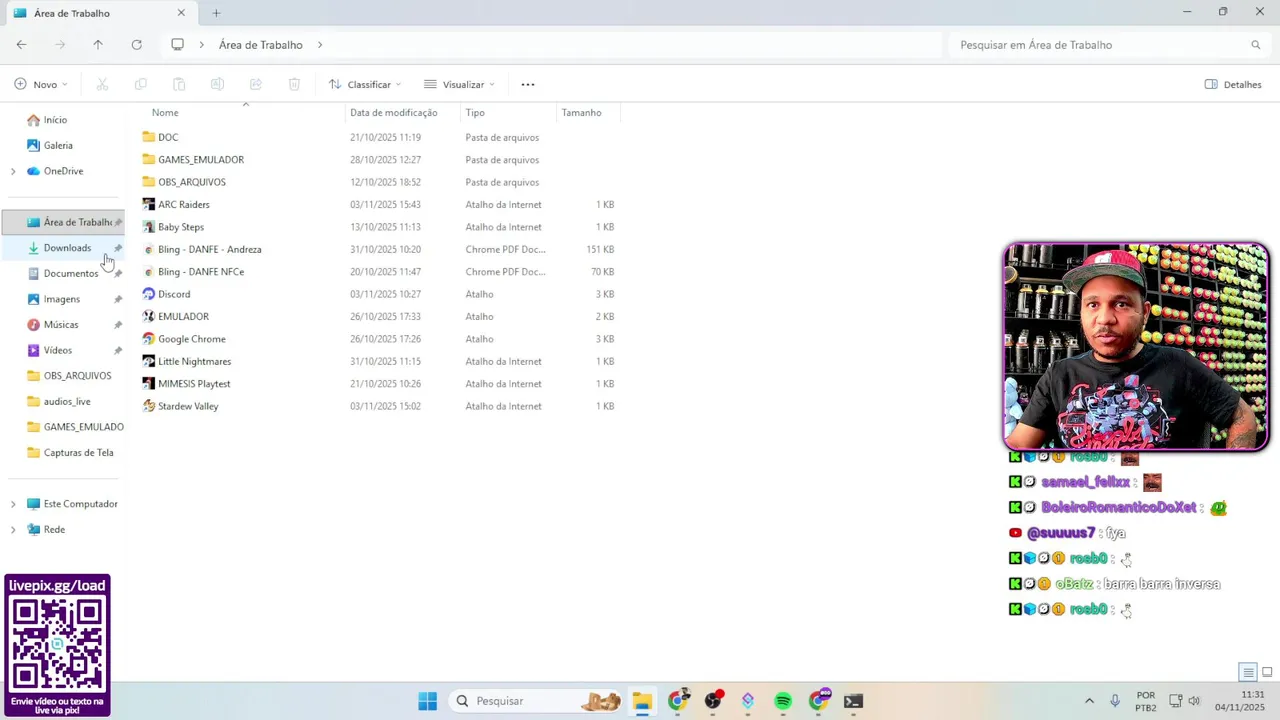Open Músicas in the sidebar
The image size is (1280, 720).
coord(61,325)
